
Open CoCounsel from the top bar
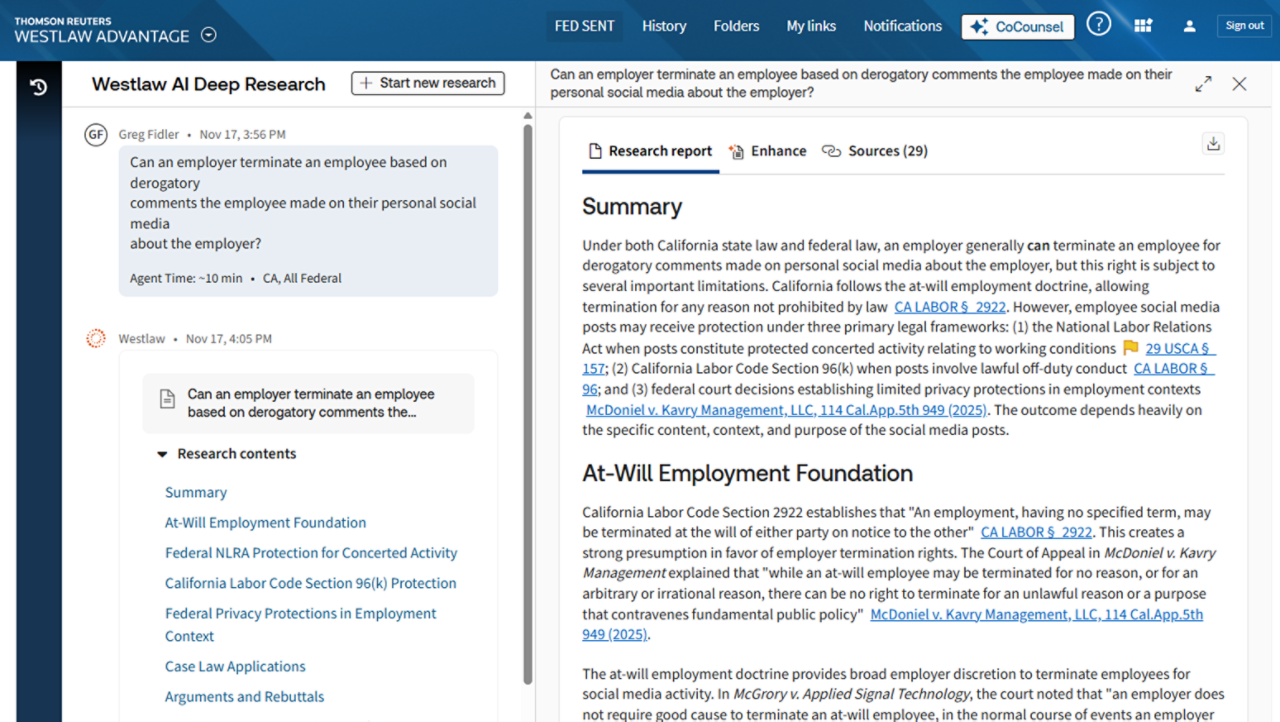pyautogui.click(x=1017, y=26)
